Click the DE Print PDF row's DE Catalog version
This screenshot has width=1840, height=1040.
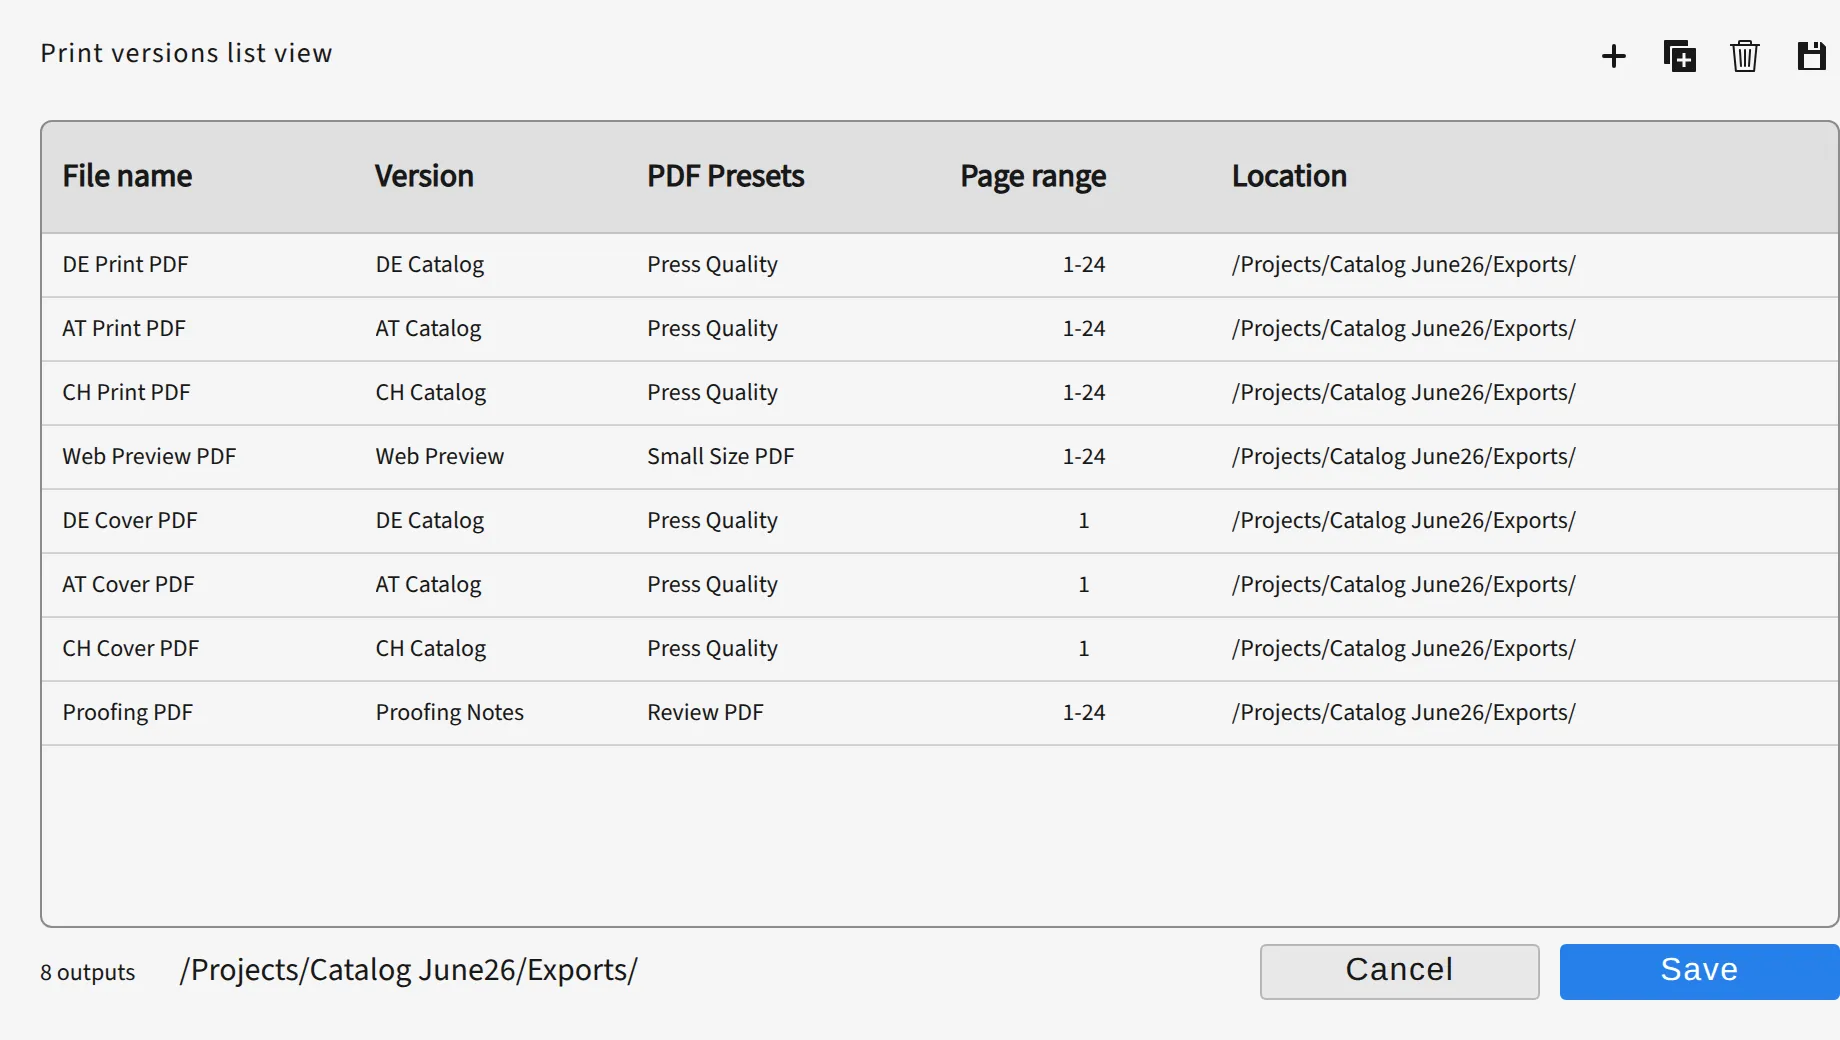pos(429,265)
